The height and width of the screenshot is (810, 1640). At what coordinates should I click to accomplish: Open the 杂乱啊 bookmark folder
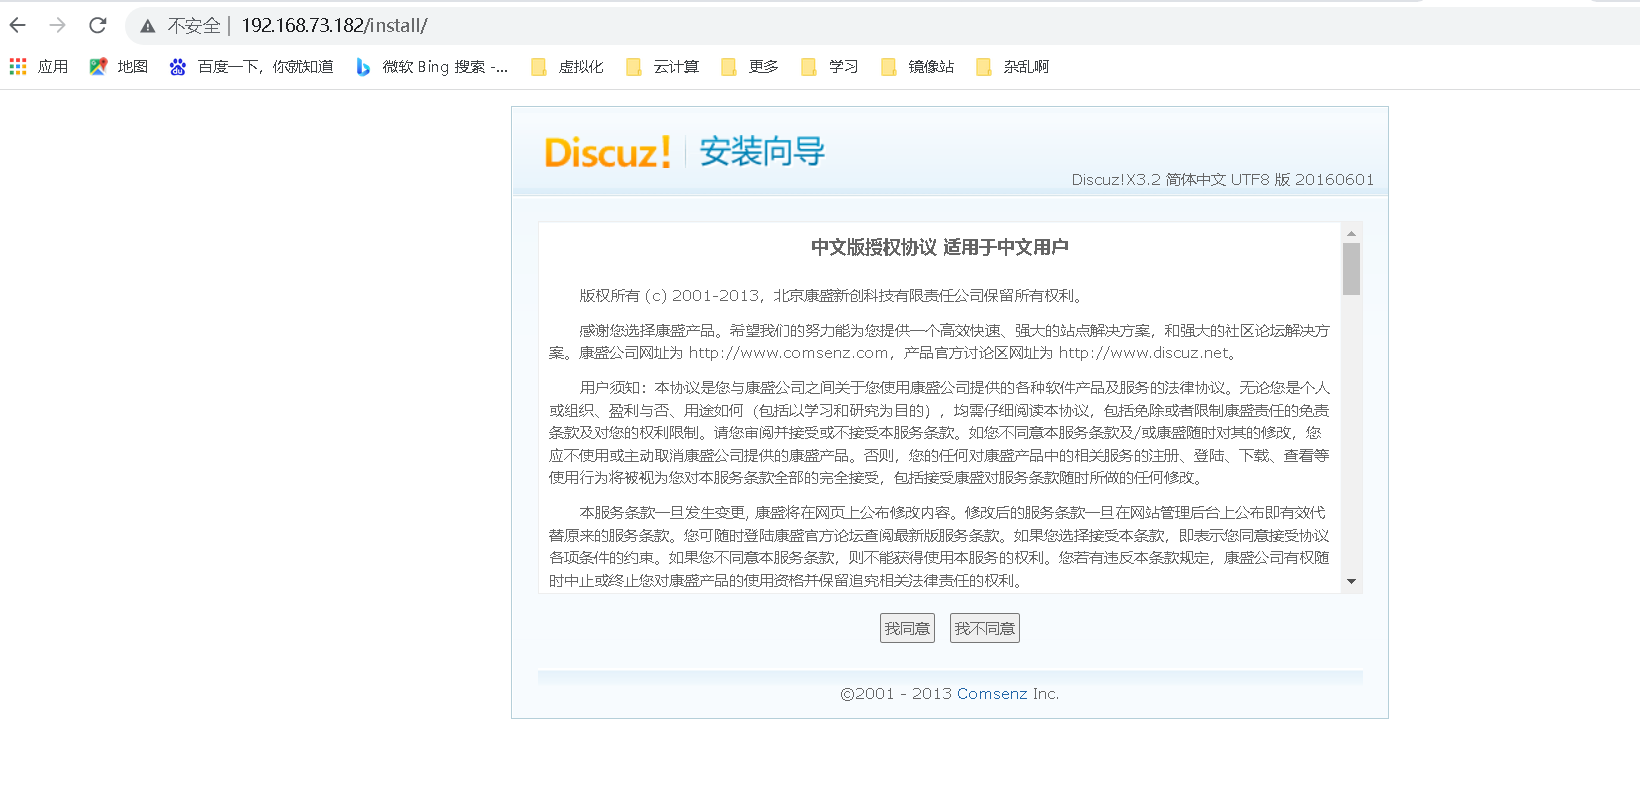coord(1012,66)
